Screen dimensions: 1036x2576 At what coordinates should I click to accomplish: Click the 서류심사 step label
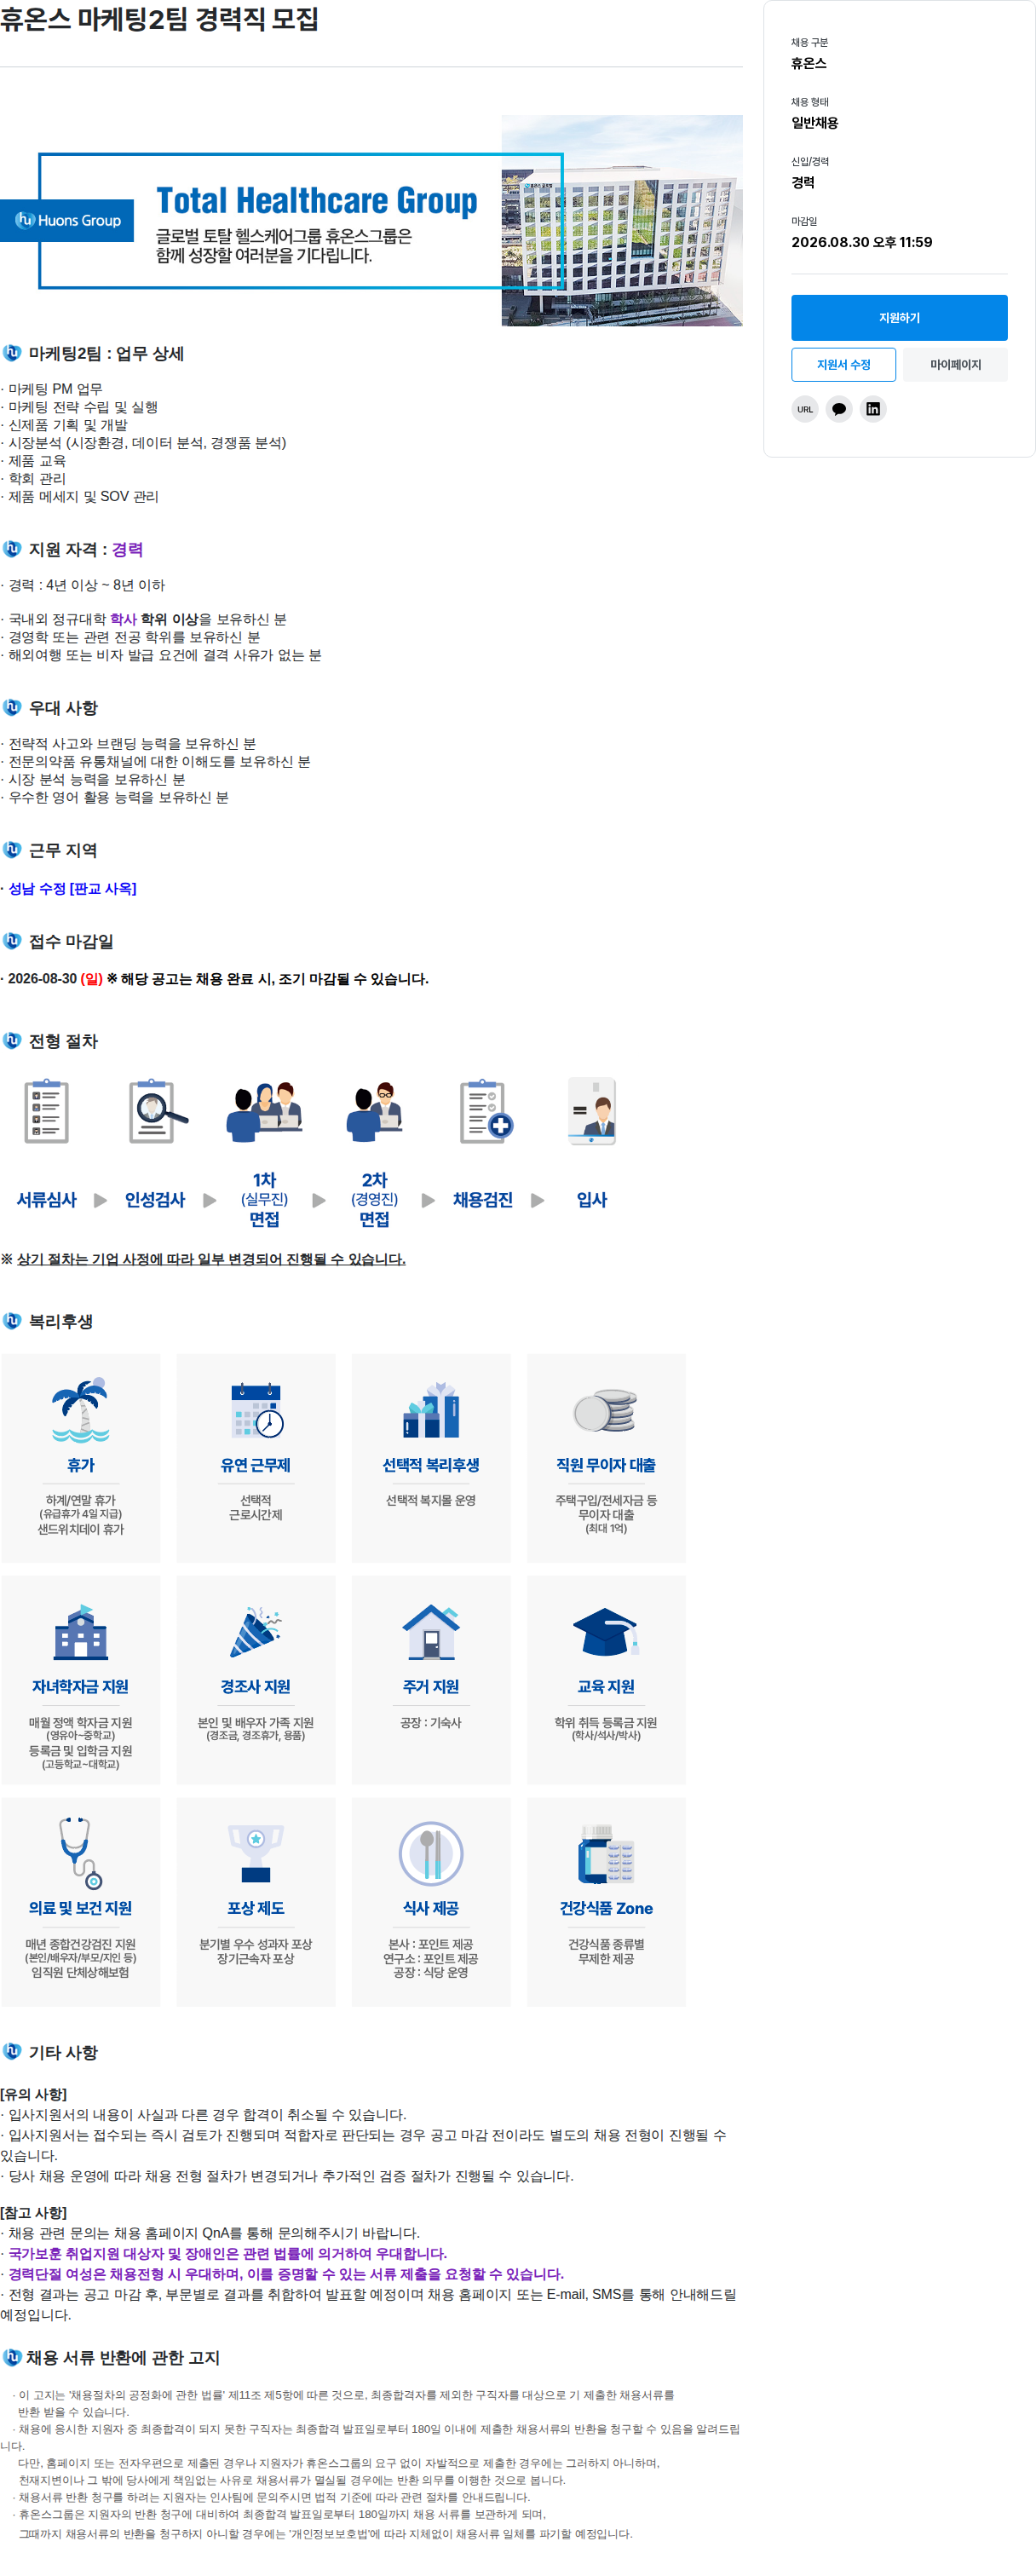point(46,1199)
